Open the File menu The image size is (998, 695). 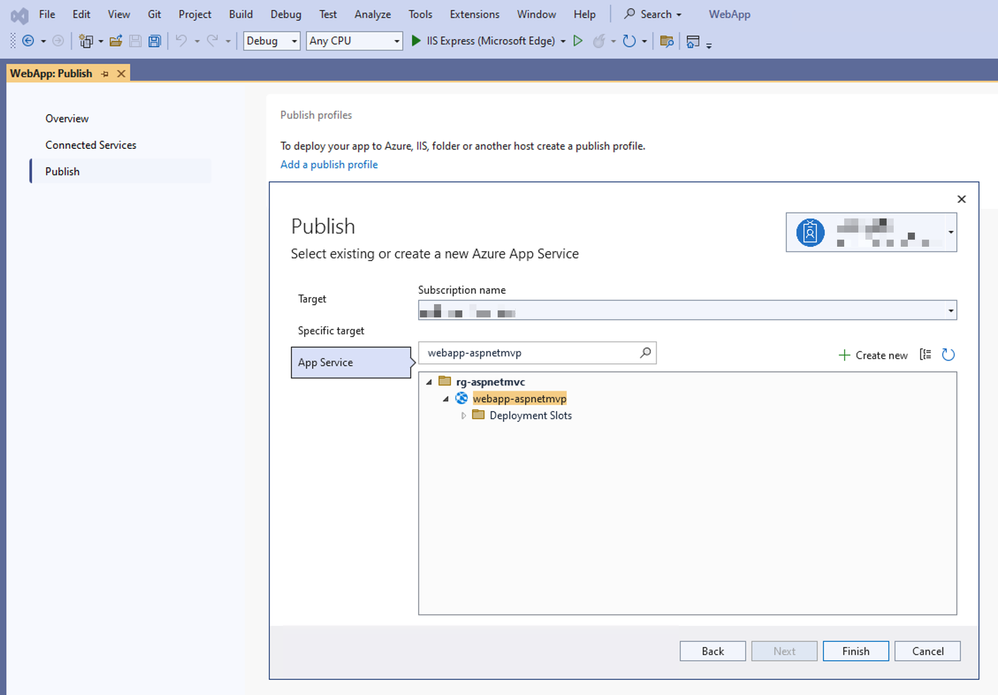(47, 14)
